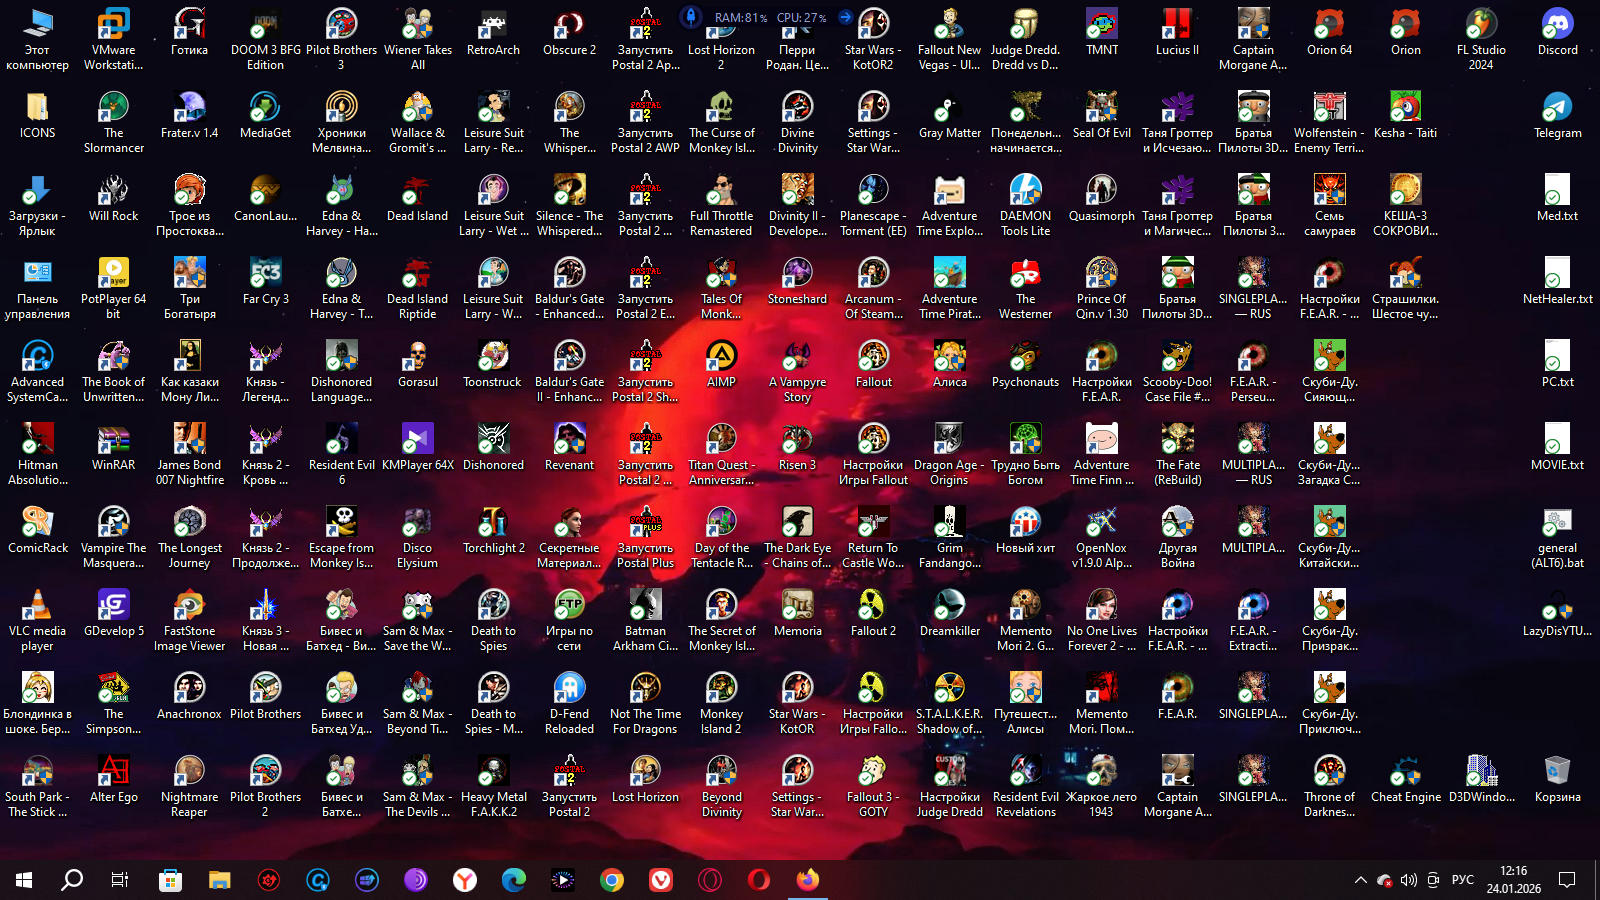Open Cheat Engine from the desktop
The image size is (1600, 900).
(1405, 778)
